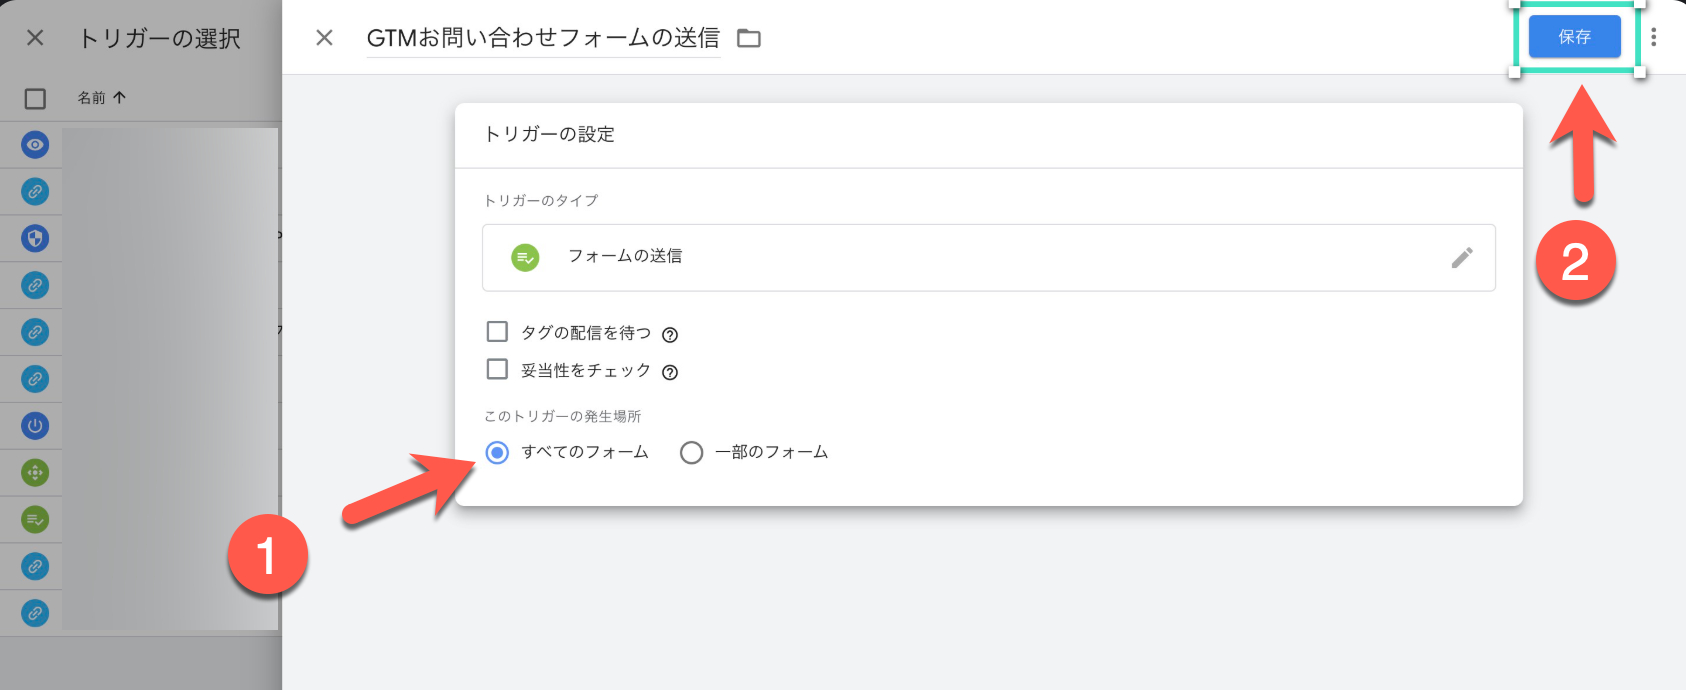1686x690 pixels.
Task: Open the three-dot more options menu
Action: click(x=1653, y=37)
